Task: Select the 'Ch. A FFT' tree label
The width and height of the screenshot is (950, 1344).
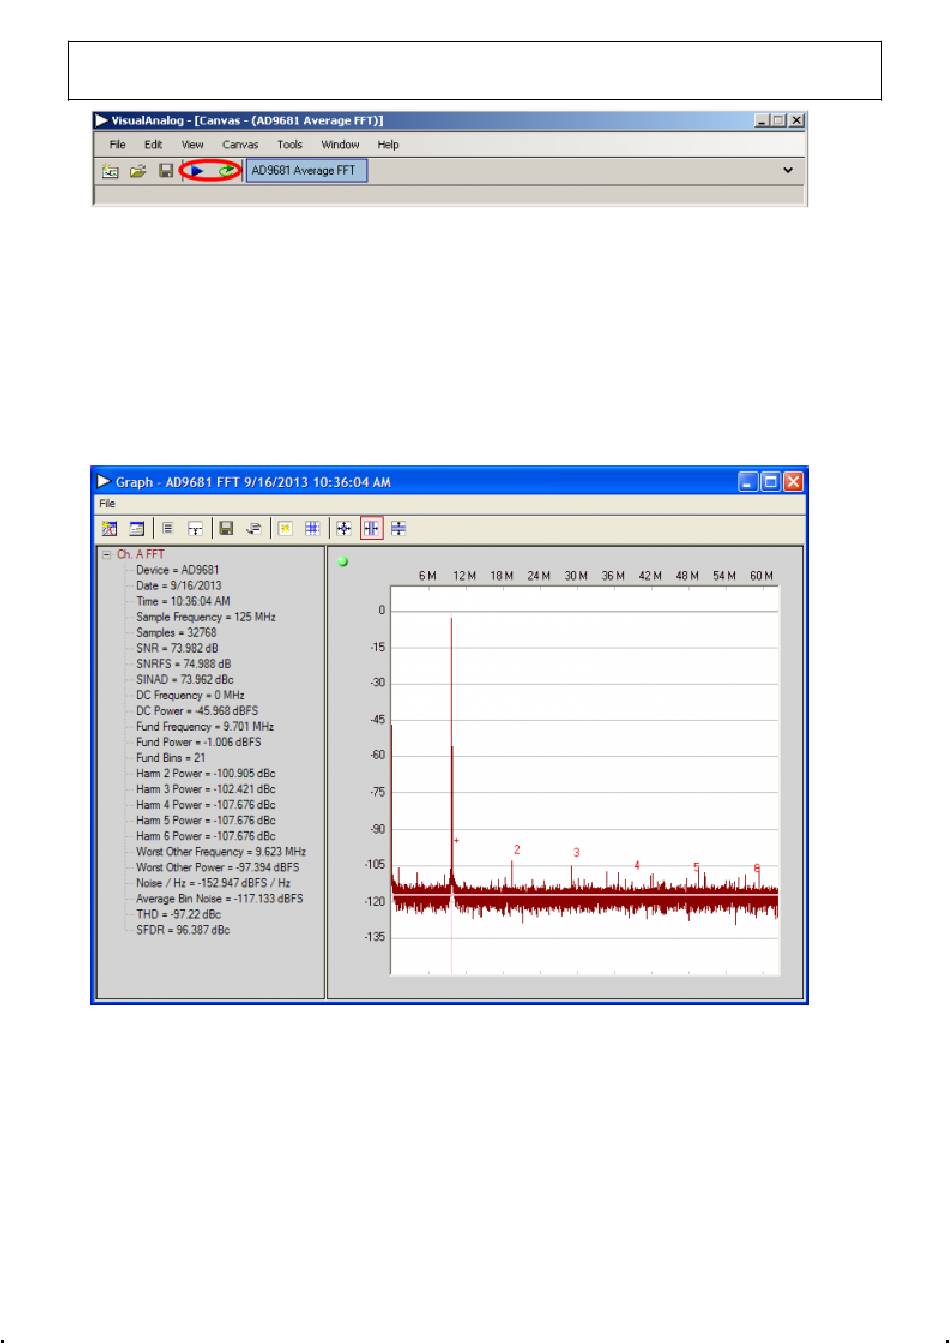Action: (141, 554)
